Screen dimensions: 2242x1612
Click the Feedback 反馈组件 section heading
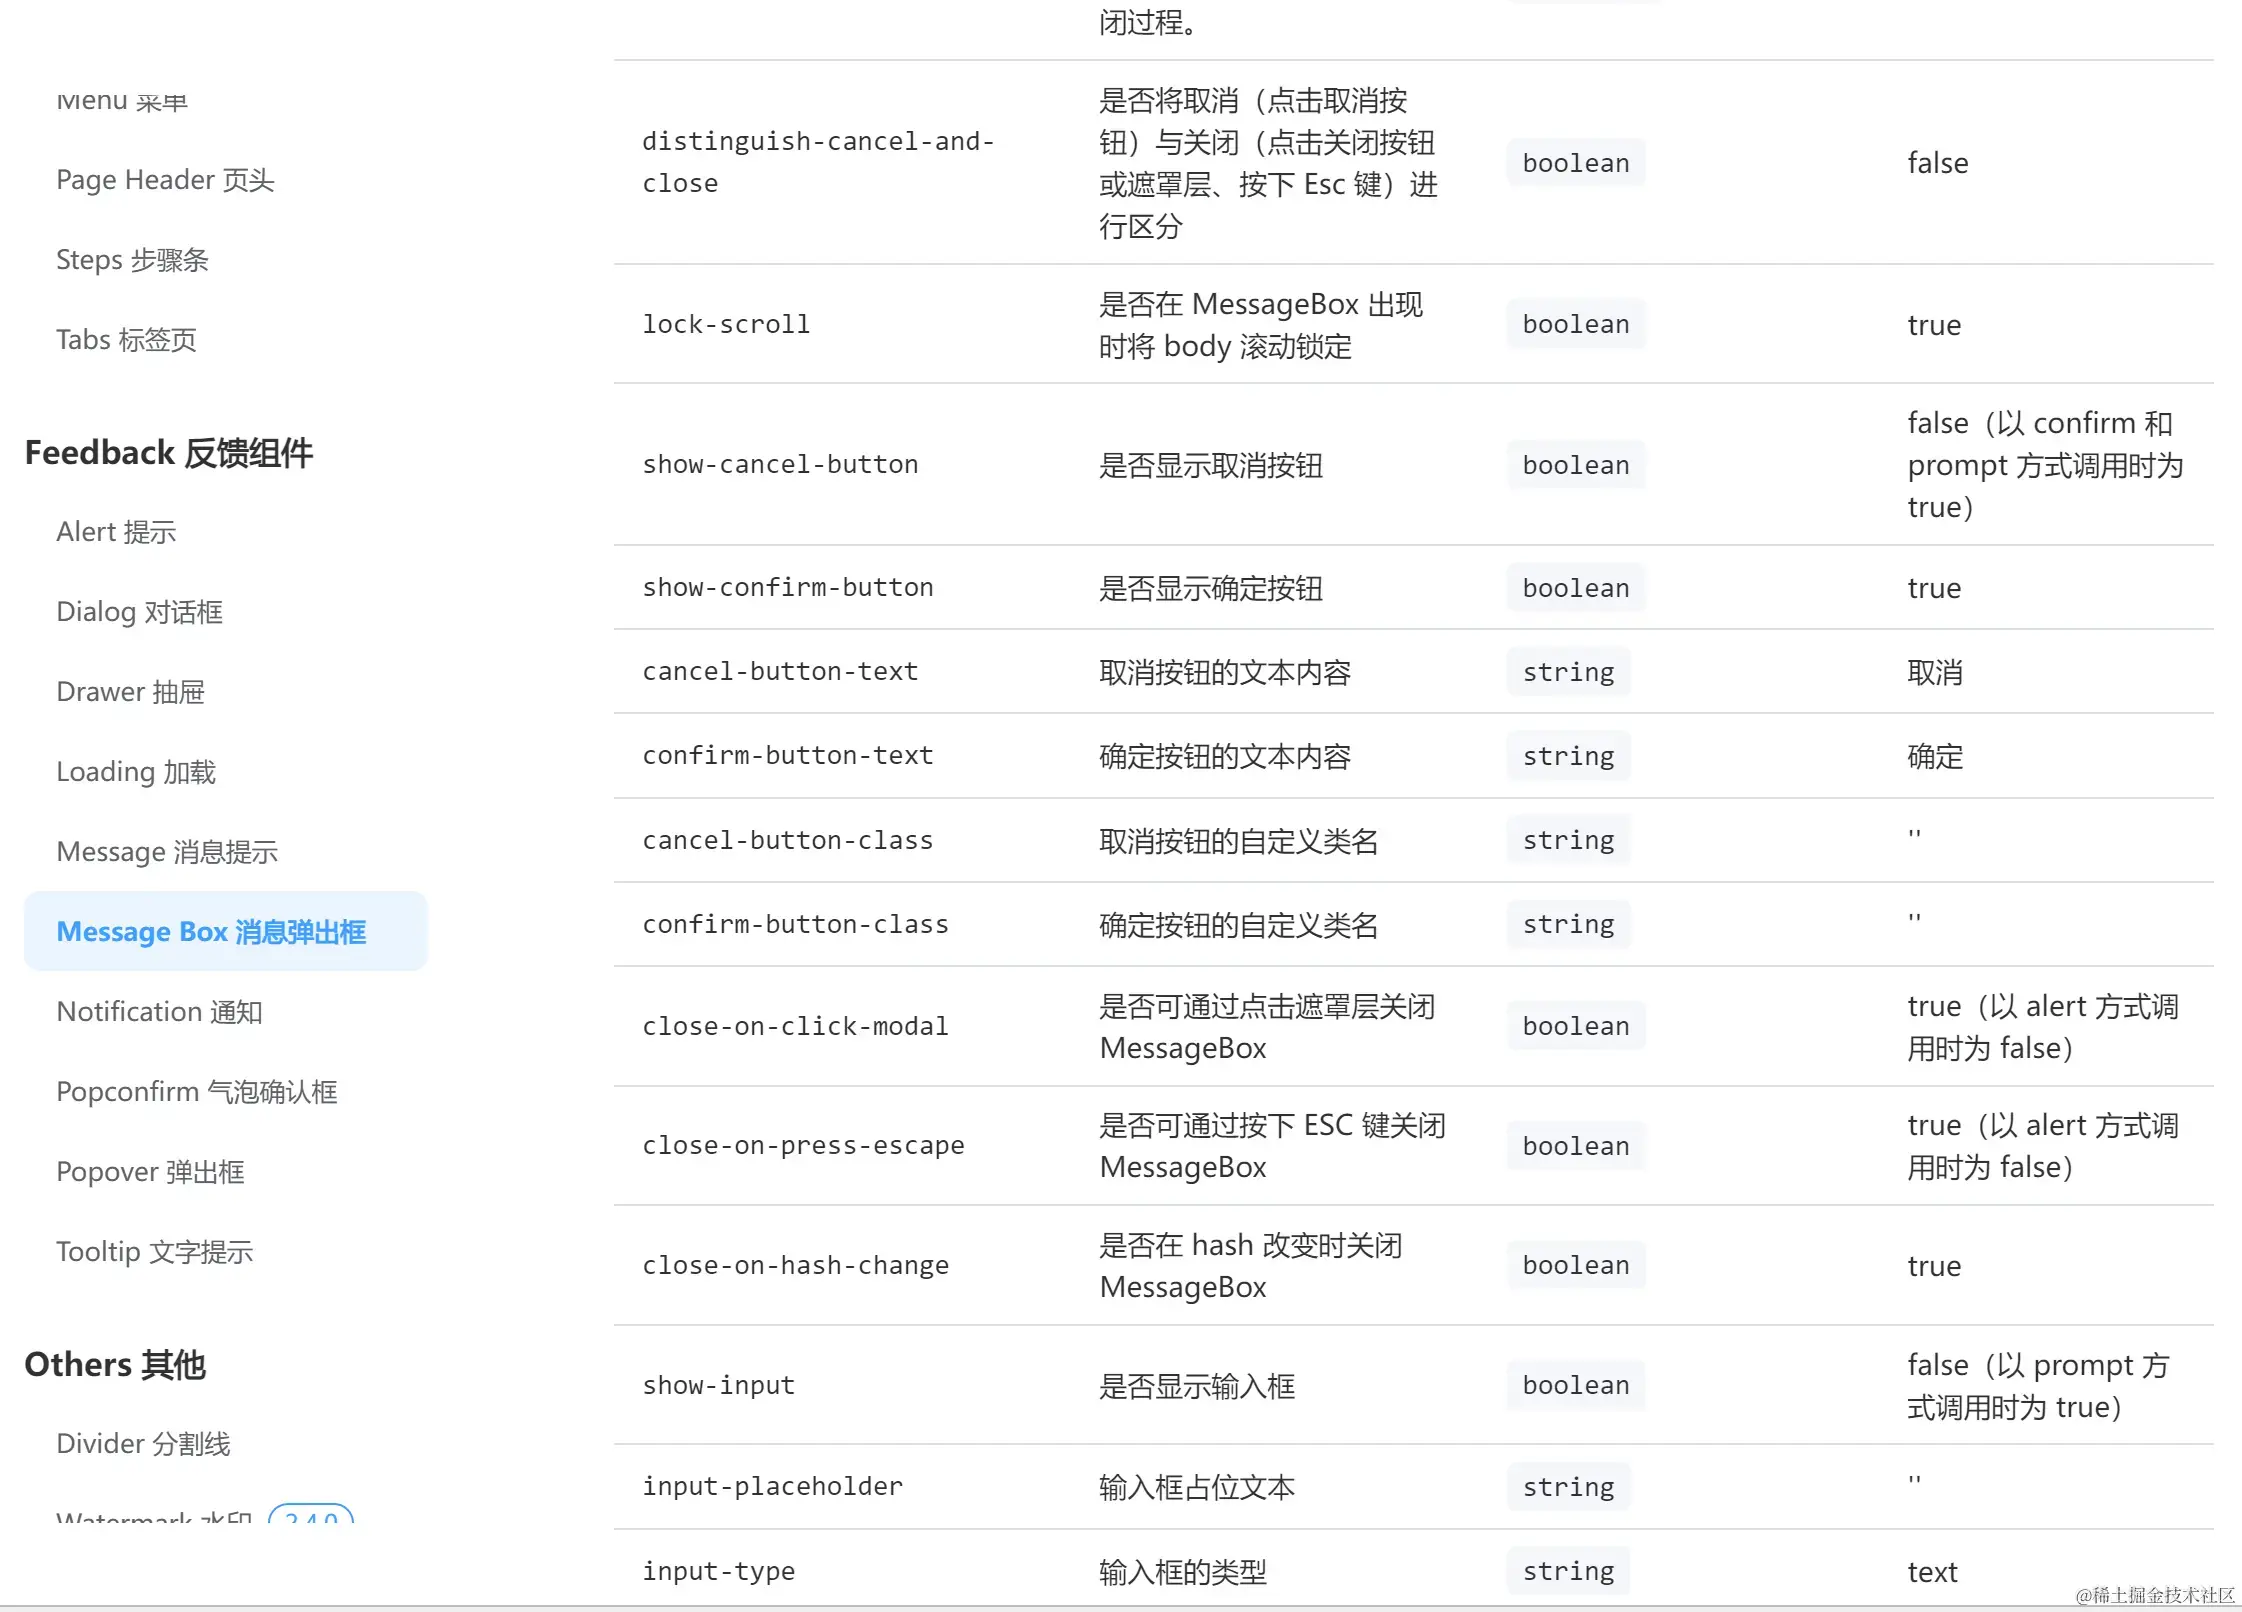168,453
